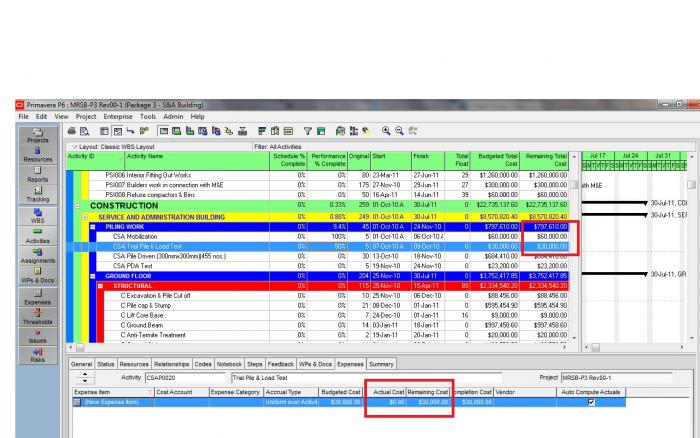Open the Group and Sort icon
The image size is (700, 438).
tap(321, 131)
